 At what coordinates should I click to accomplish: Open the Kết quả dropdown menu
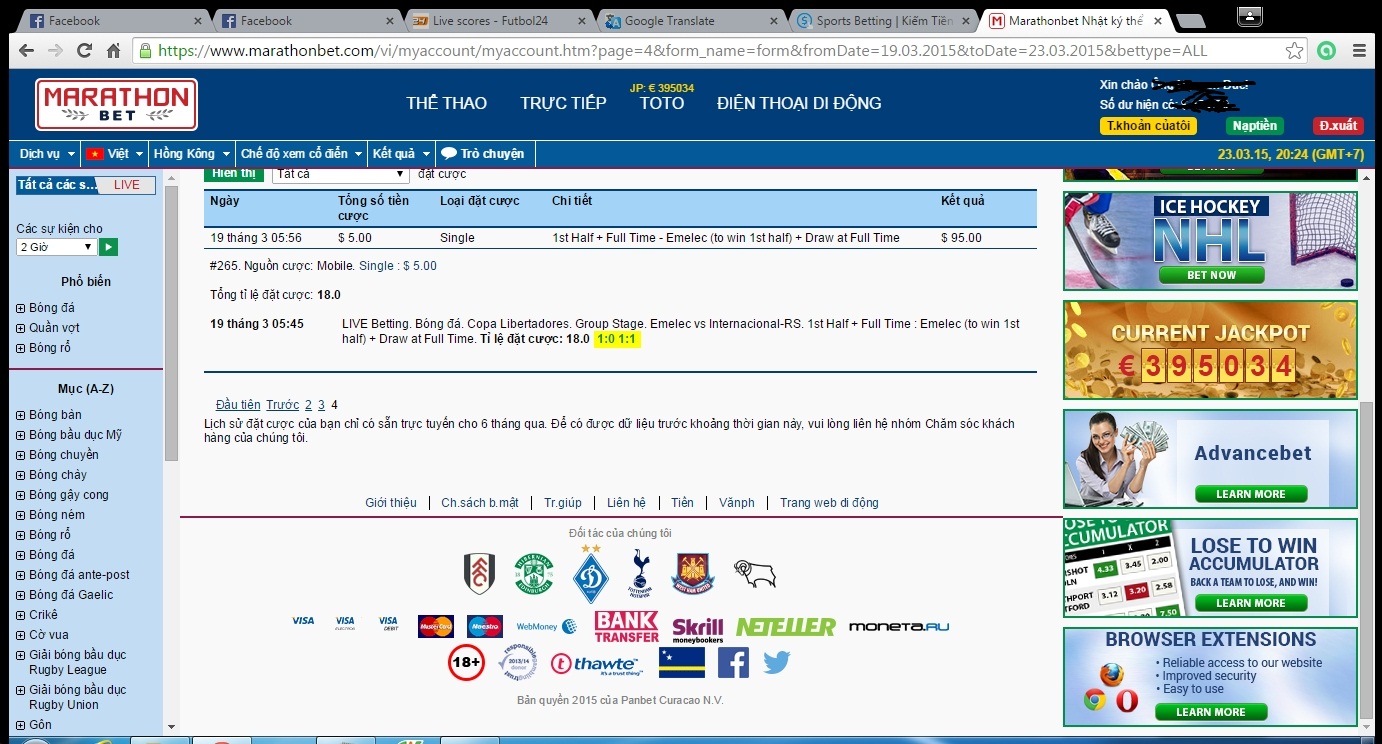(401, 154)
